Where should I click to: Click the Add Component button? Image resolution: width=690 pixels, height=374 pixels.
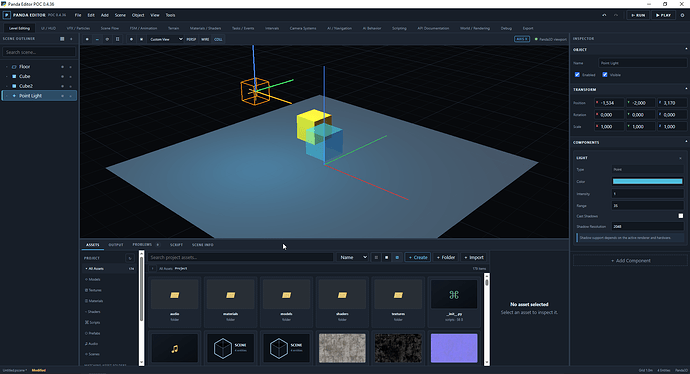630,260
